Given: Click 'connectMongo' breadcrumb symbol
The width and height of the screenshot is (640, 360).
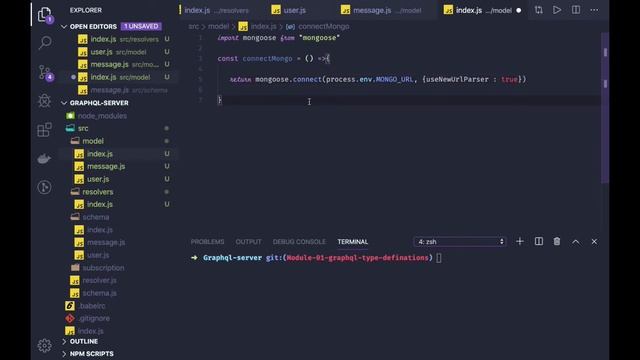Looking at the screenshot, I should [324, 27].
